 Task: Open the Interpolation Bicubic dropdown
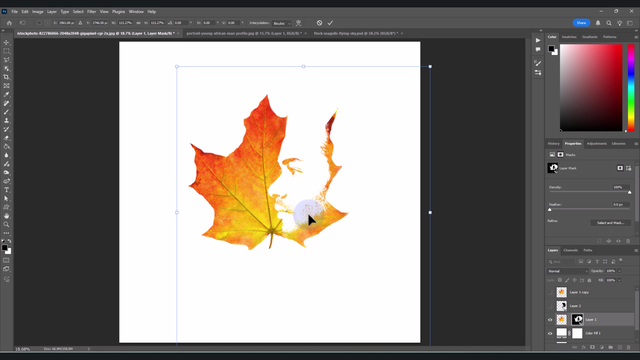click(282, 23)
